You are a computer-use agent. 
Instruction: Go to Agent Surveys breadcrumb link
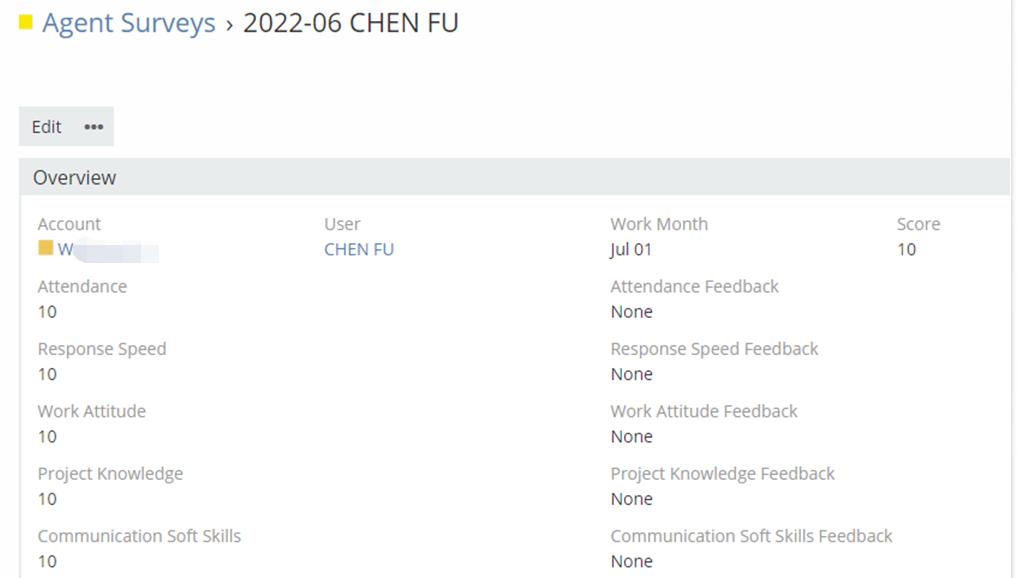(128, 23)
